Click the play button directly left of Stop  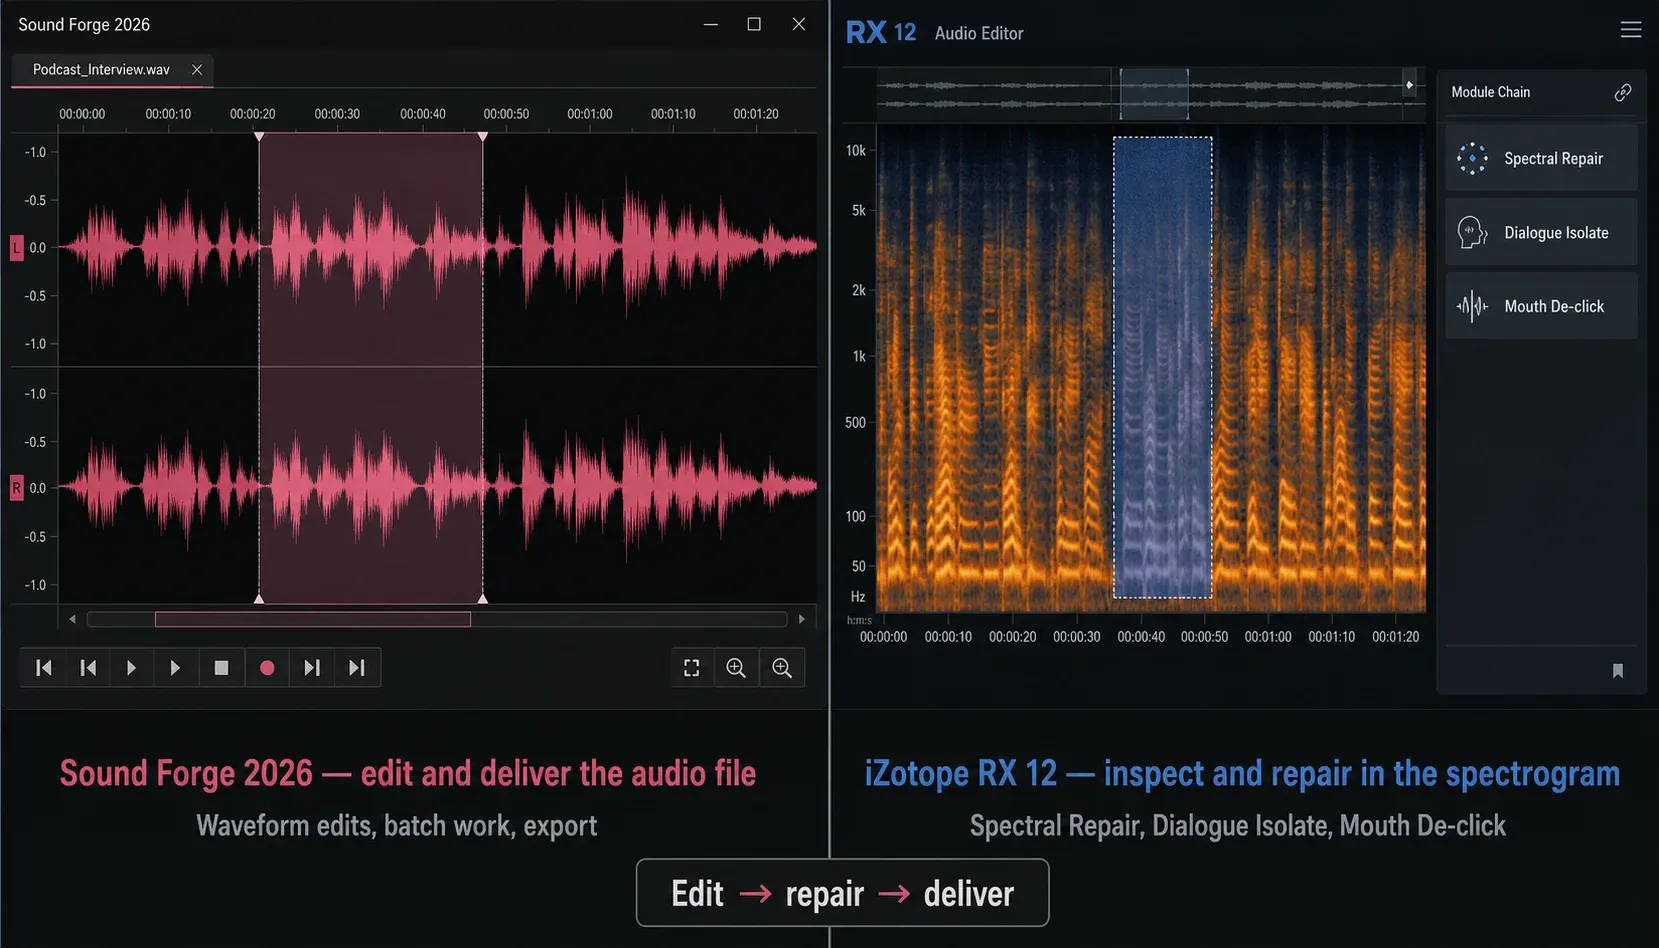pyautogui.click(x=175, y=668)
